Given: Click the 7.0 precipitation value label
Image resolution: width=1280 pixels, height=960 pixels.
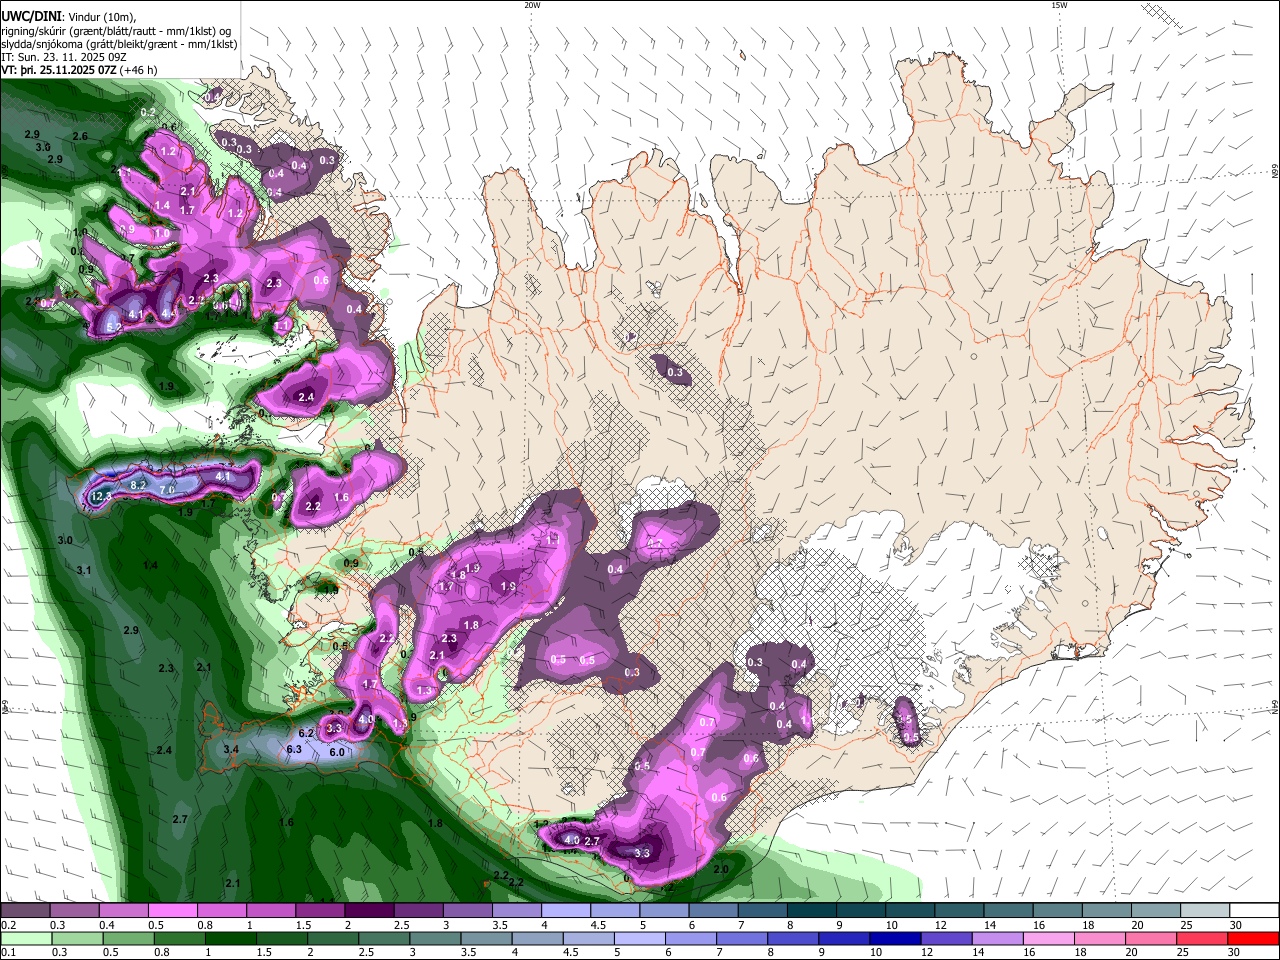Looking at the screenshot, I should click(167, 490).
